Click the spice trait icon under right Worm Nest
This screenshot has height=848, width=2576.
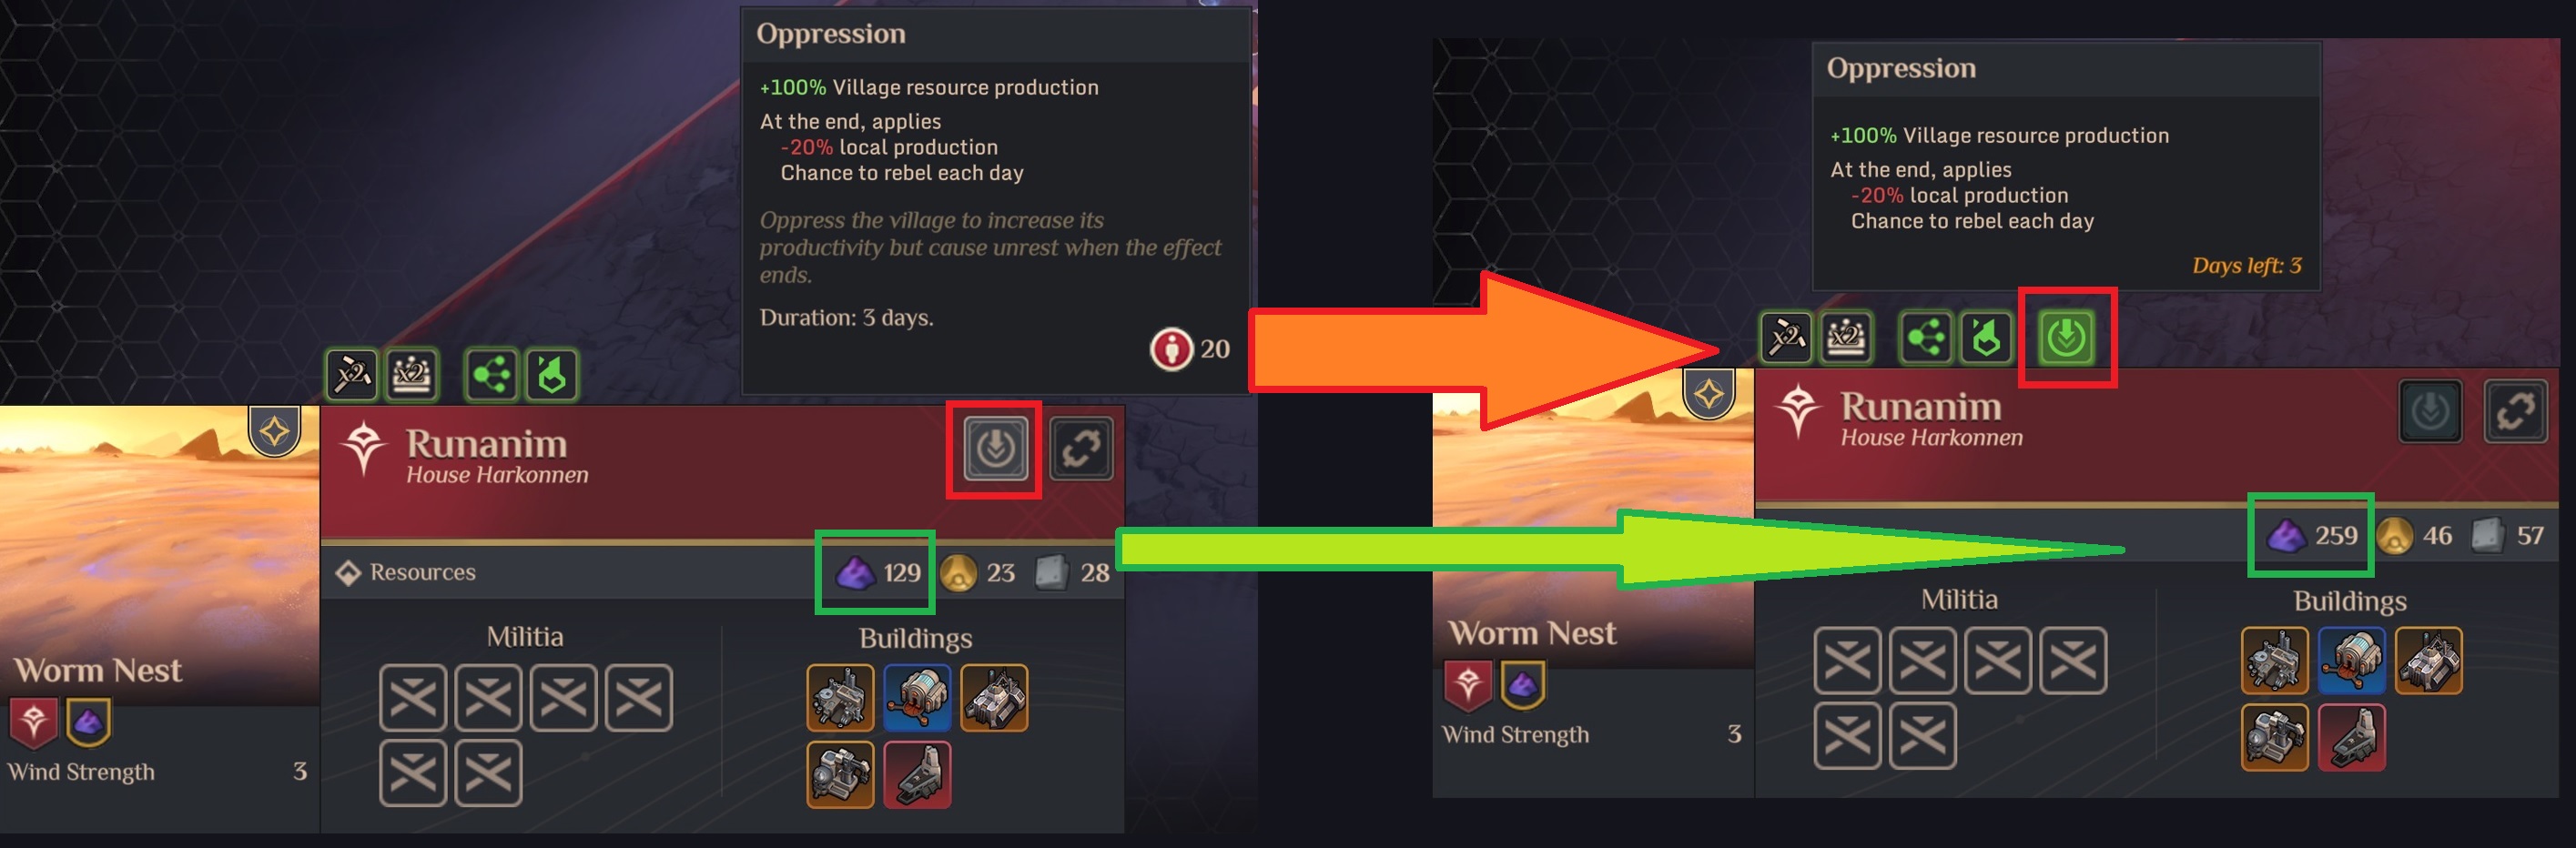[x=1522, y=685]
